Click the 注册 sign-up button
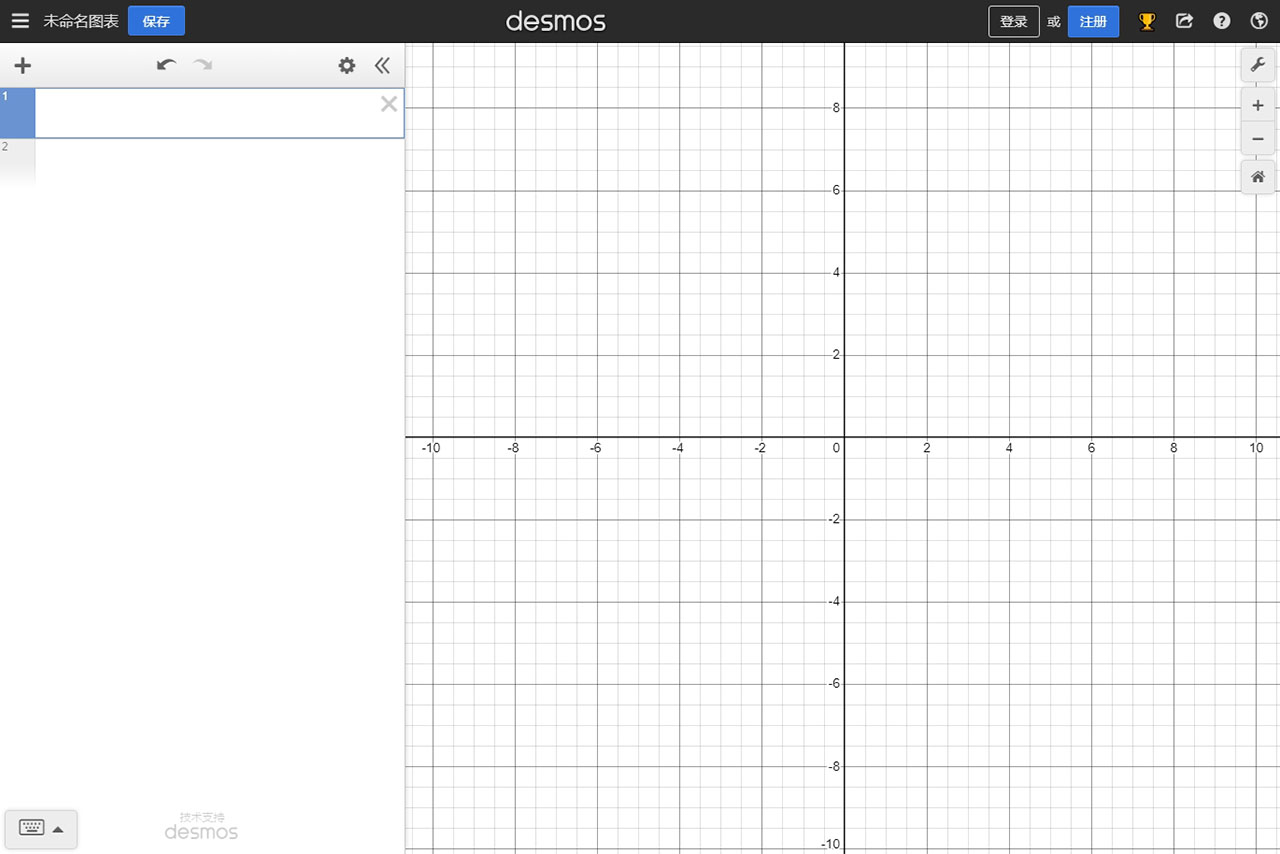This screenshot has width=1280, height=854. (x=1093, y=21)
